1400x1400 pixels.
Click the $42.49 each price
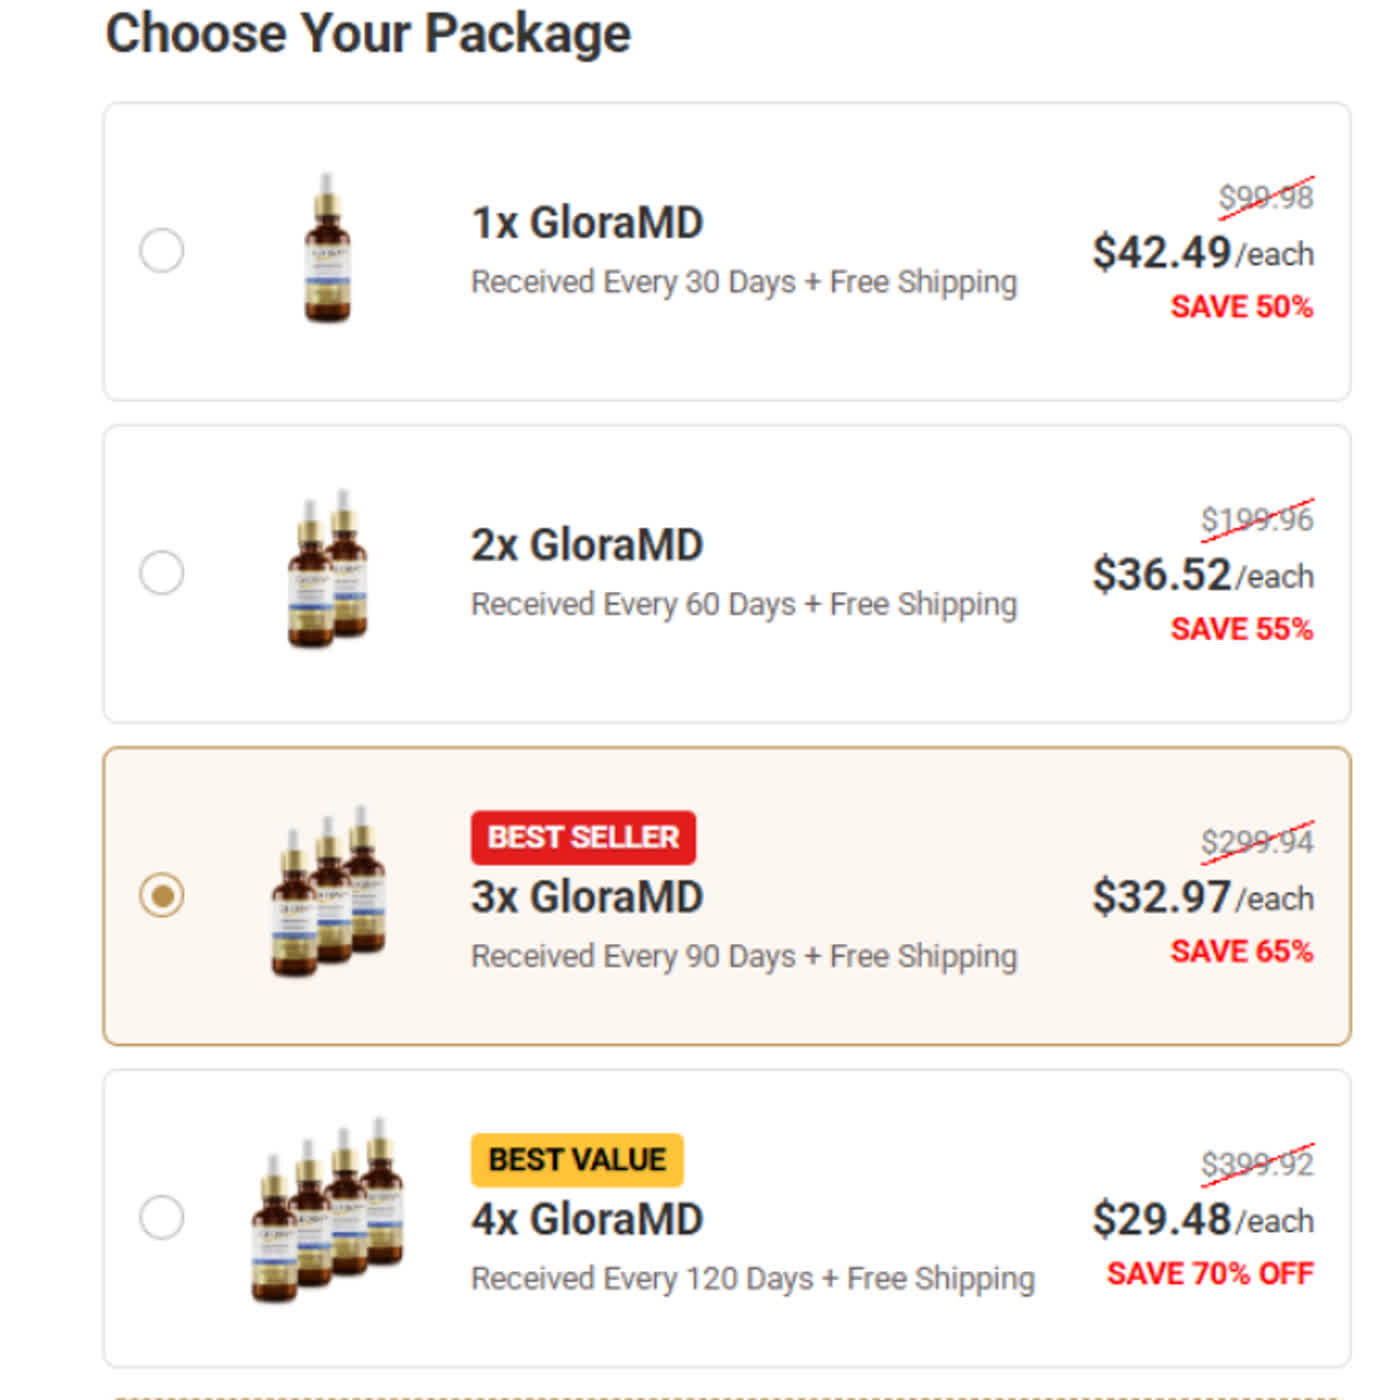pos(1202,252)
